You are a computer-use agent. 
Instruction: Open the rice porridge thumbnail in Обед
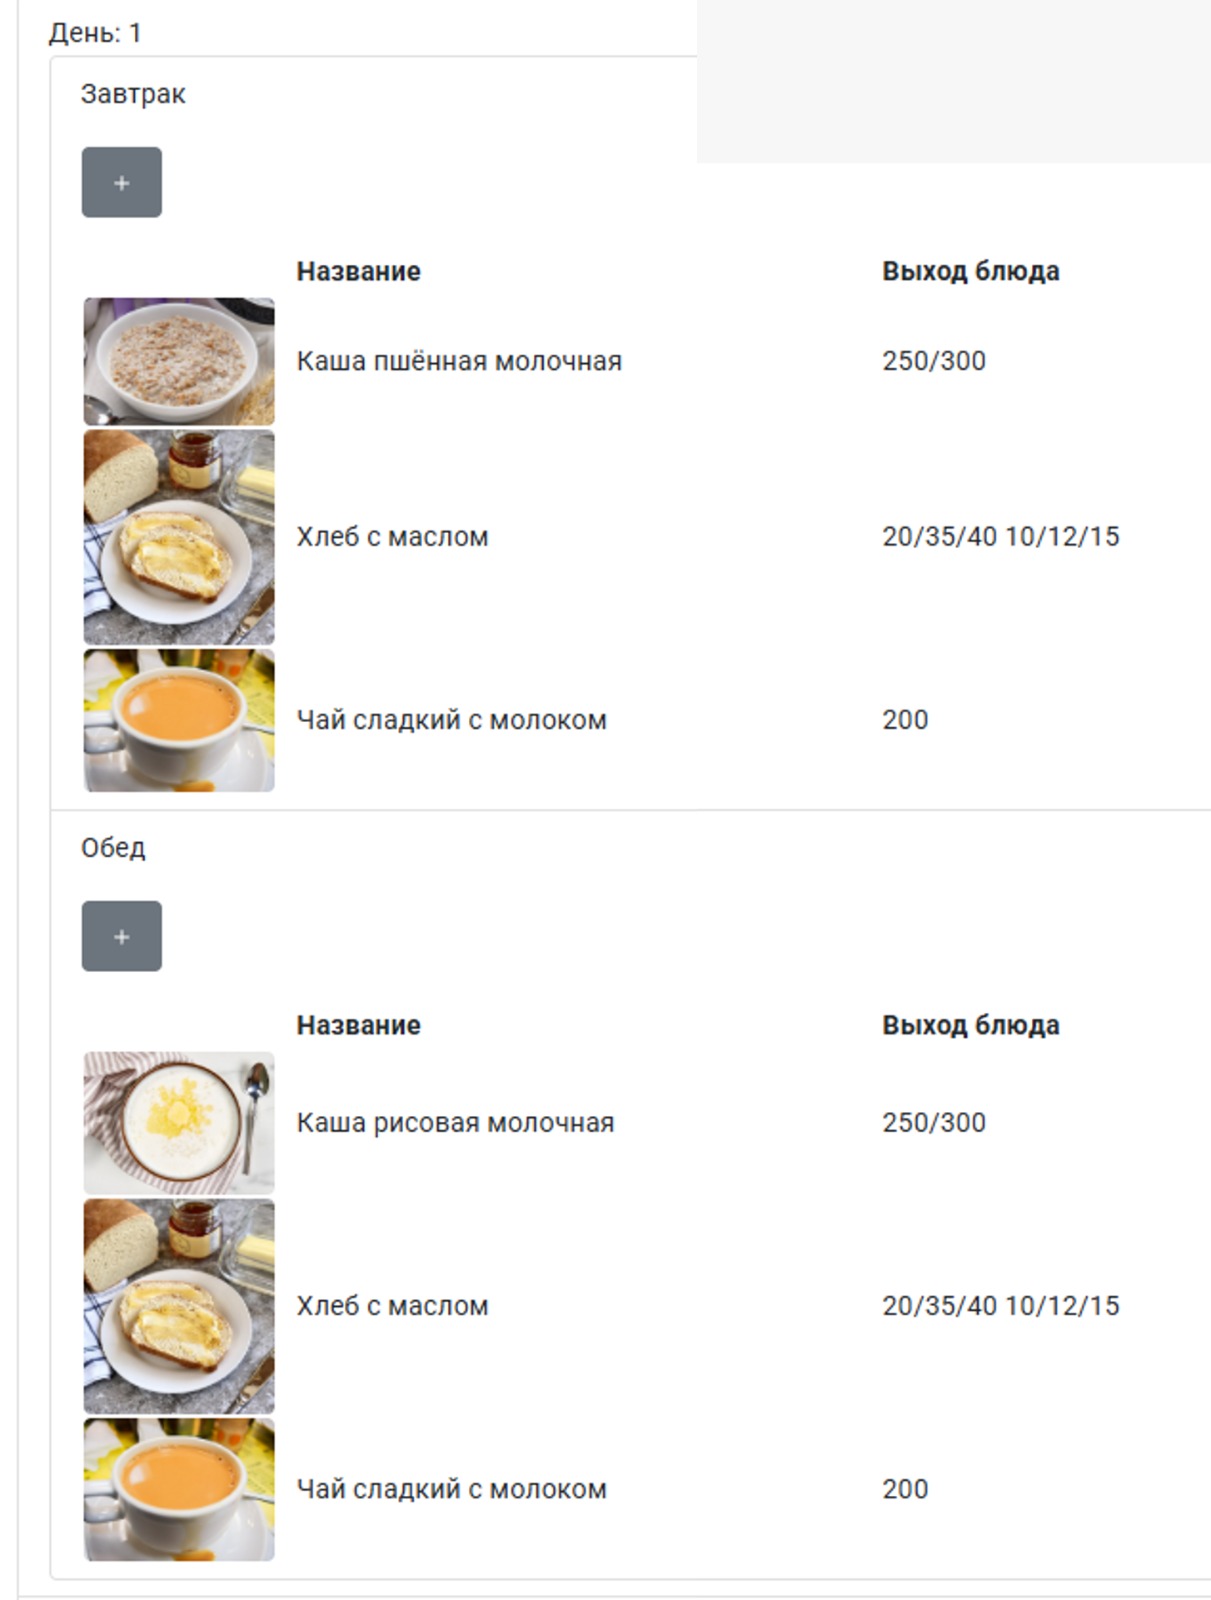point(179,1122)
